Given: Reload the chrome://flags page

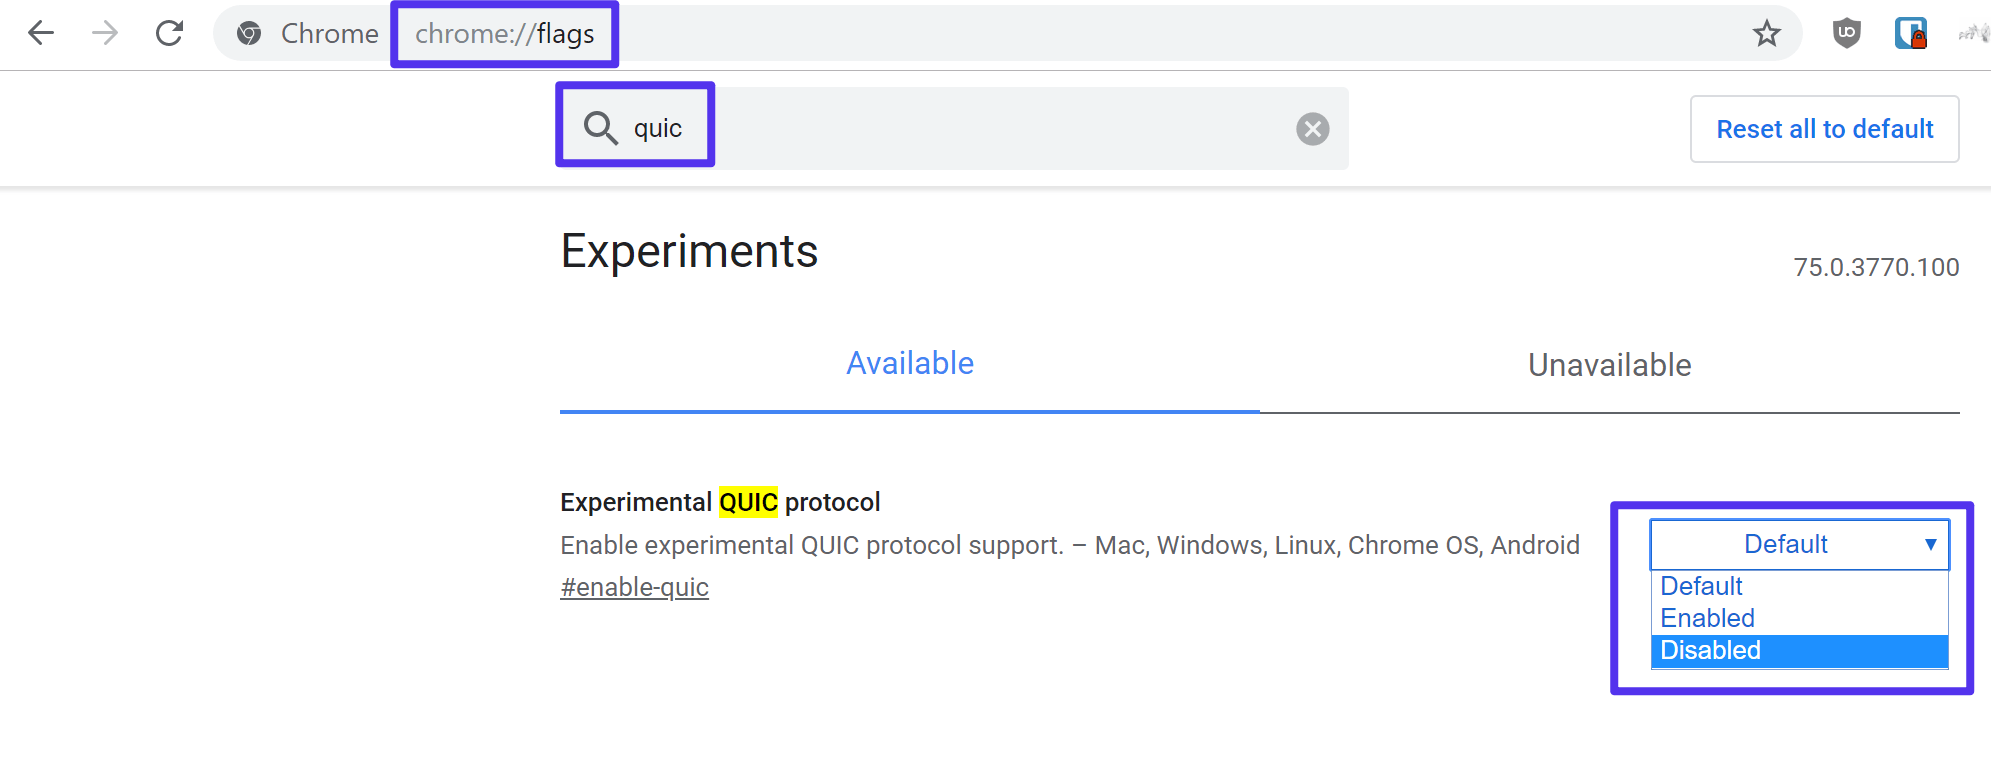Looking at the screenshot, I should [168, 32].
